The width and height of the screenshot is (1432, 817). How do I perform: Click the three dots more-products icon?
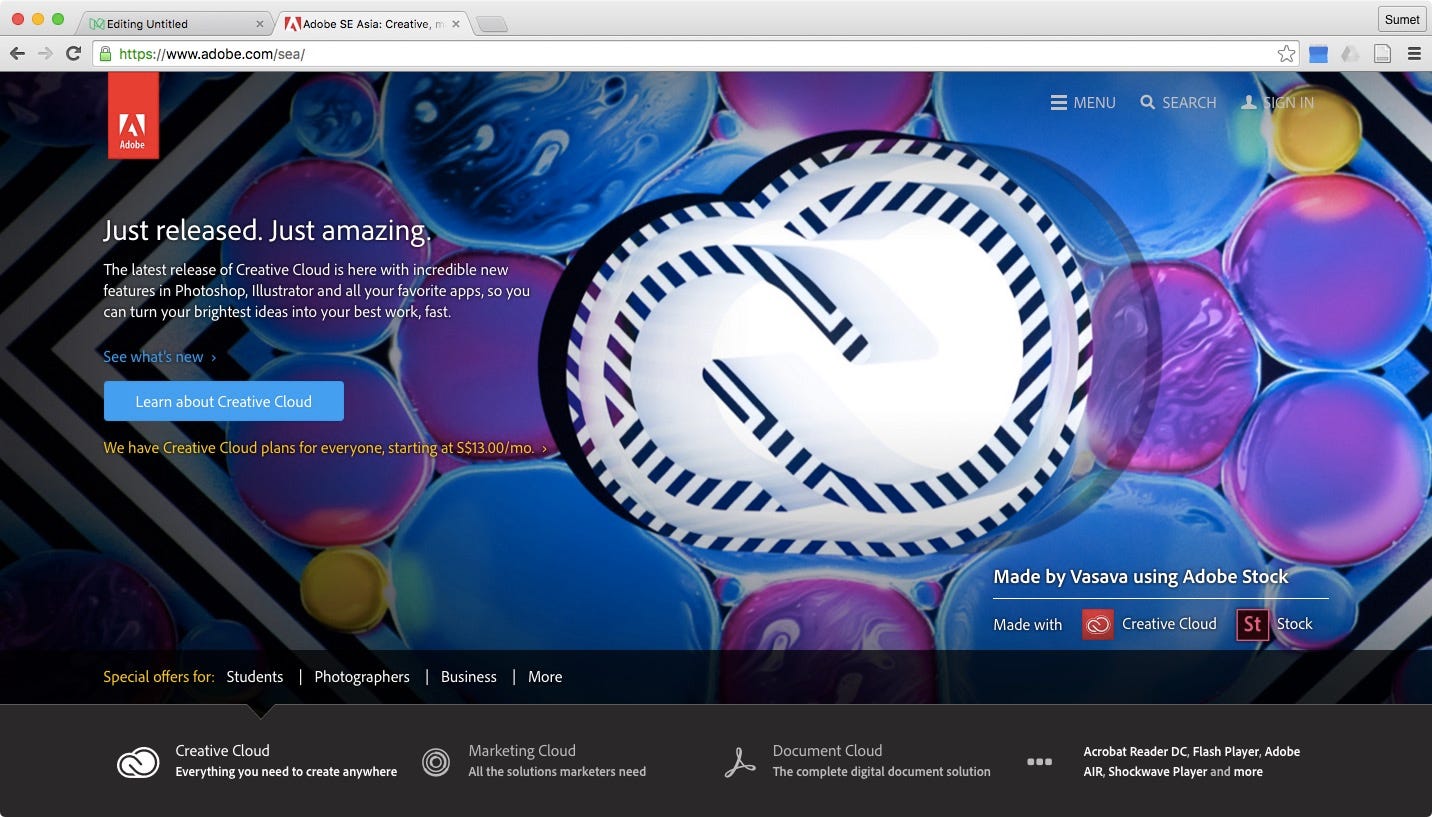pyautogui.click(x=1039, y=762)
